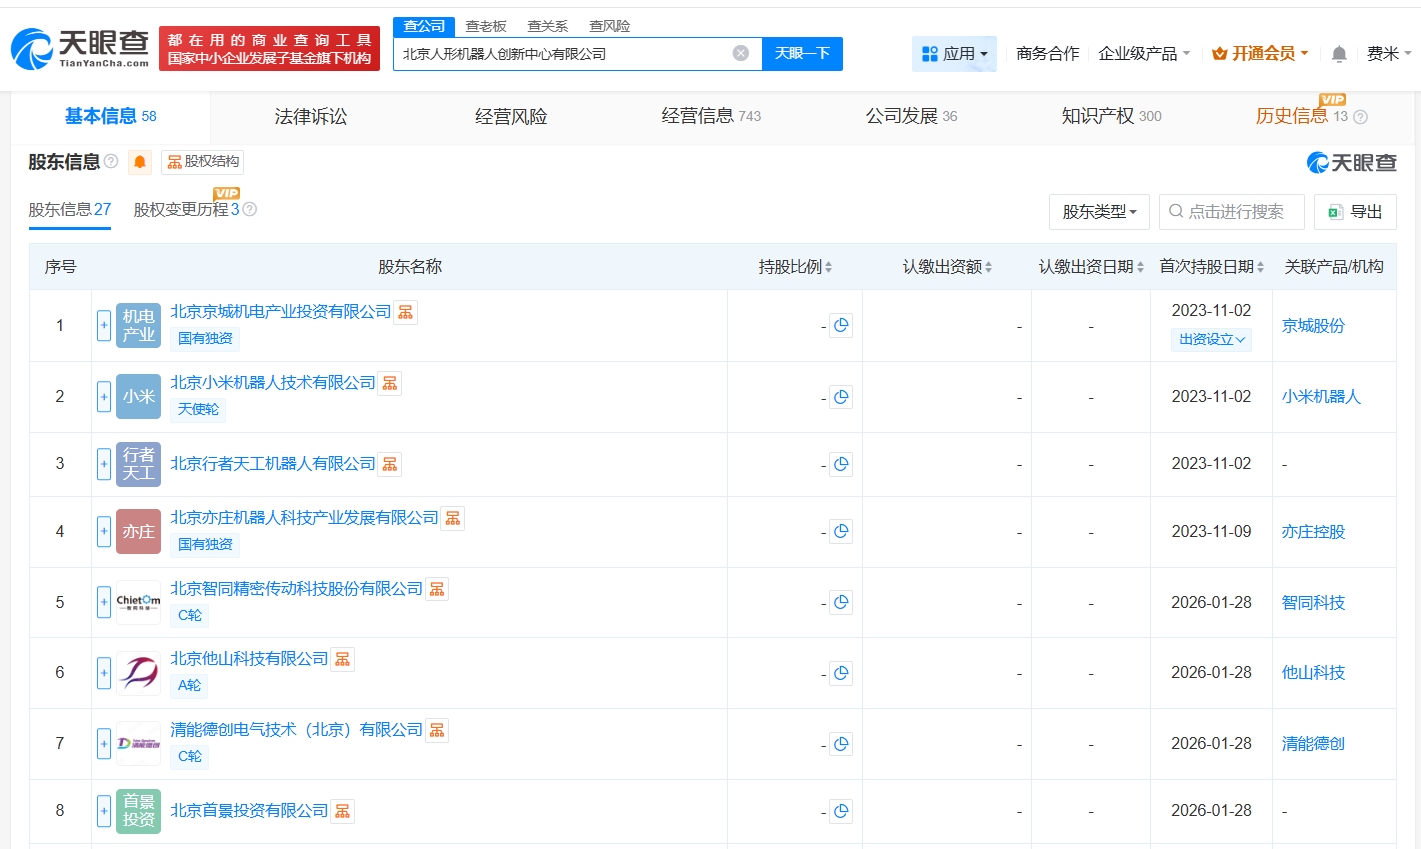This screenshot has height=849, width=1421.
Task: Click equity structure icon next to 北京小米机器人技术有限公司
Action: [390, 383]
